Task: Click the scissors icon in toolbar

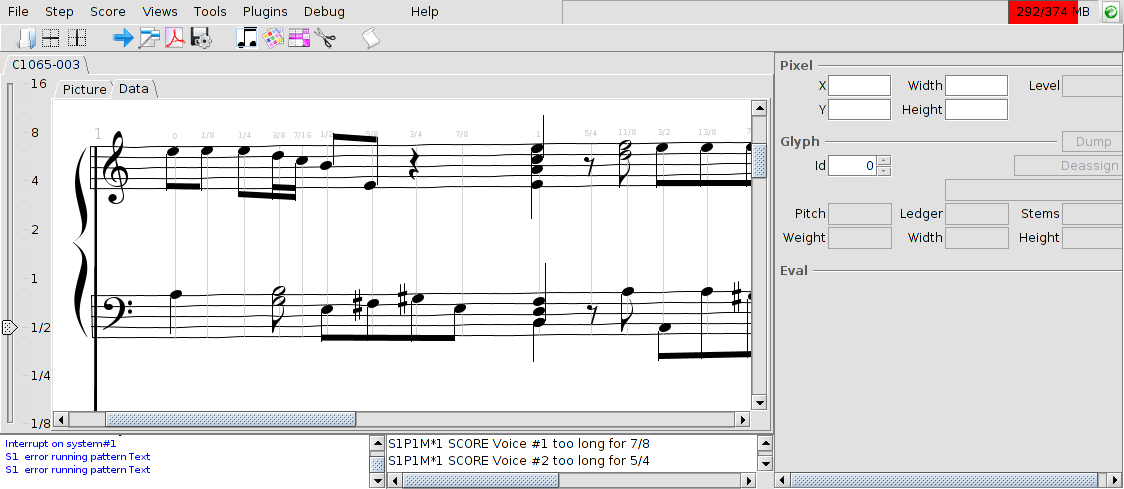Action: (325, 38)
